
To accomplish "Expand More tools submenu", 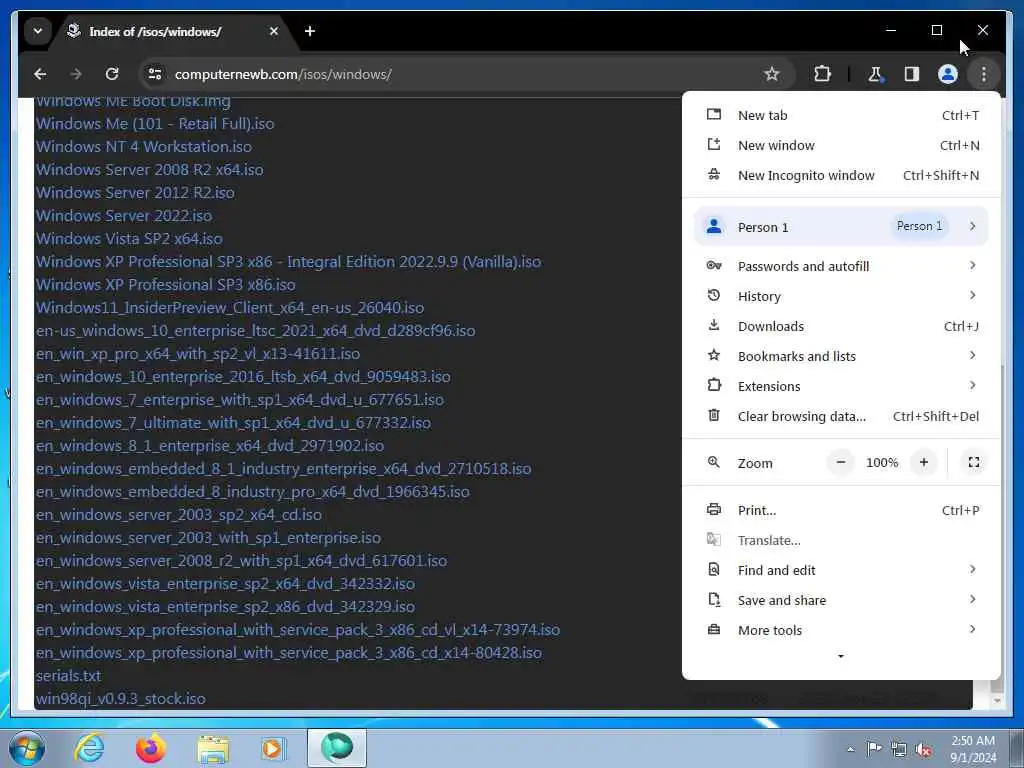I will click(x=841, y=630).
